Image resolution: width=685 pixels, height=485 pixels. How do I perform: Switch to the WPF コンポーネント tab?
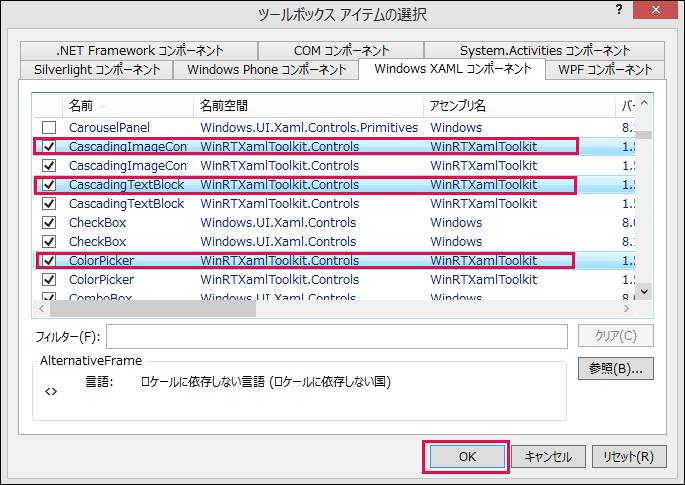coord(605,70)
